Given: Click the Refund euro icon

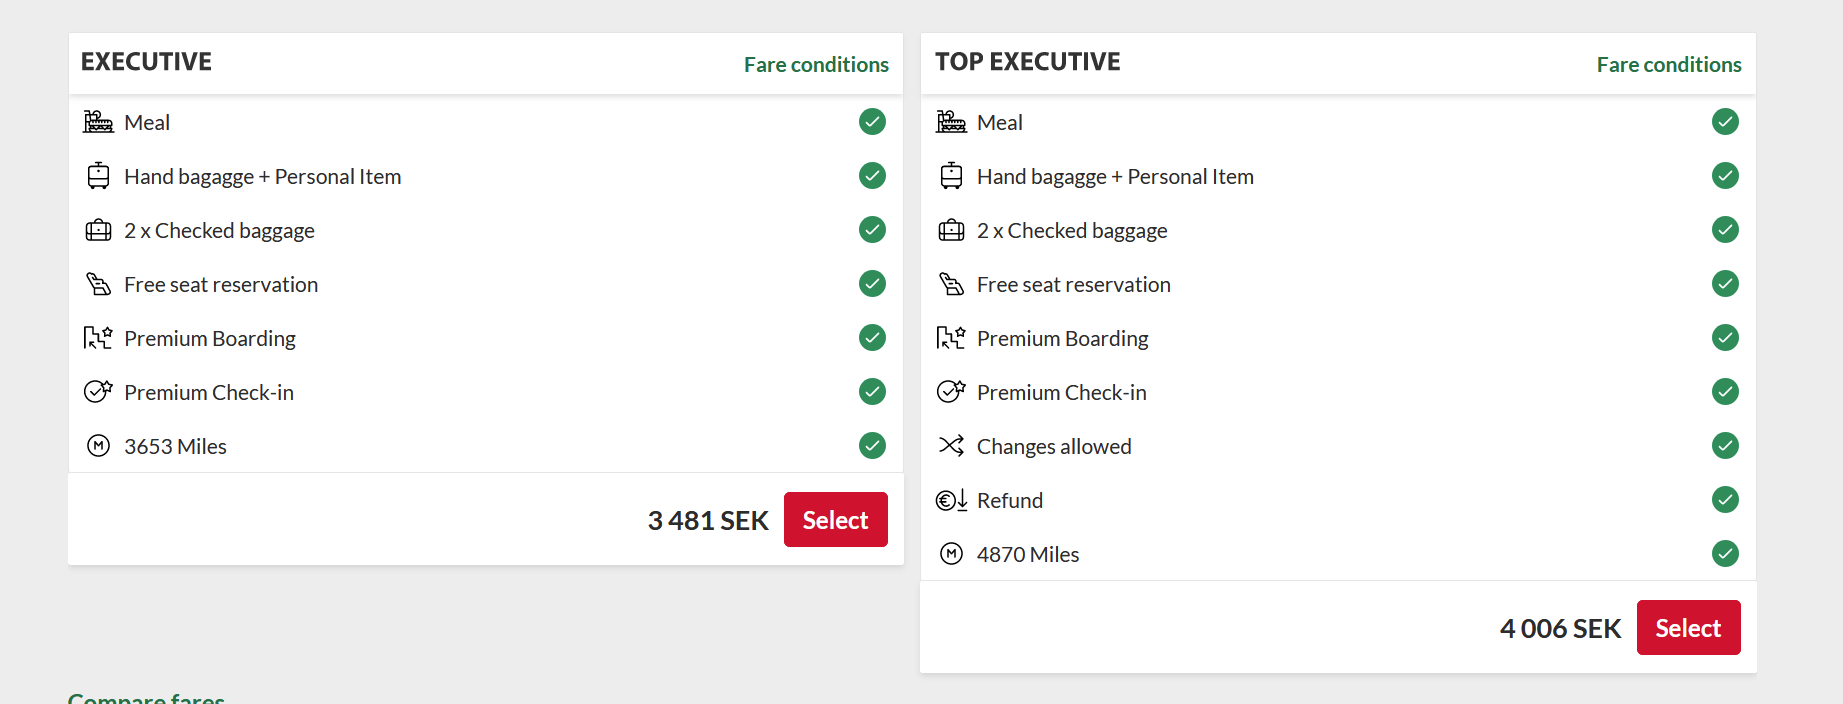Looking at the screenshot, I should (951, 500).
